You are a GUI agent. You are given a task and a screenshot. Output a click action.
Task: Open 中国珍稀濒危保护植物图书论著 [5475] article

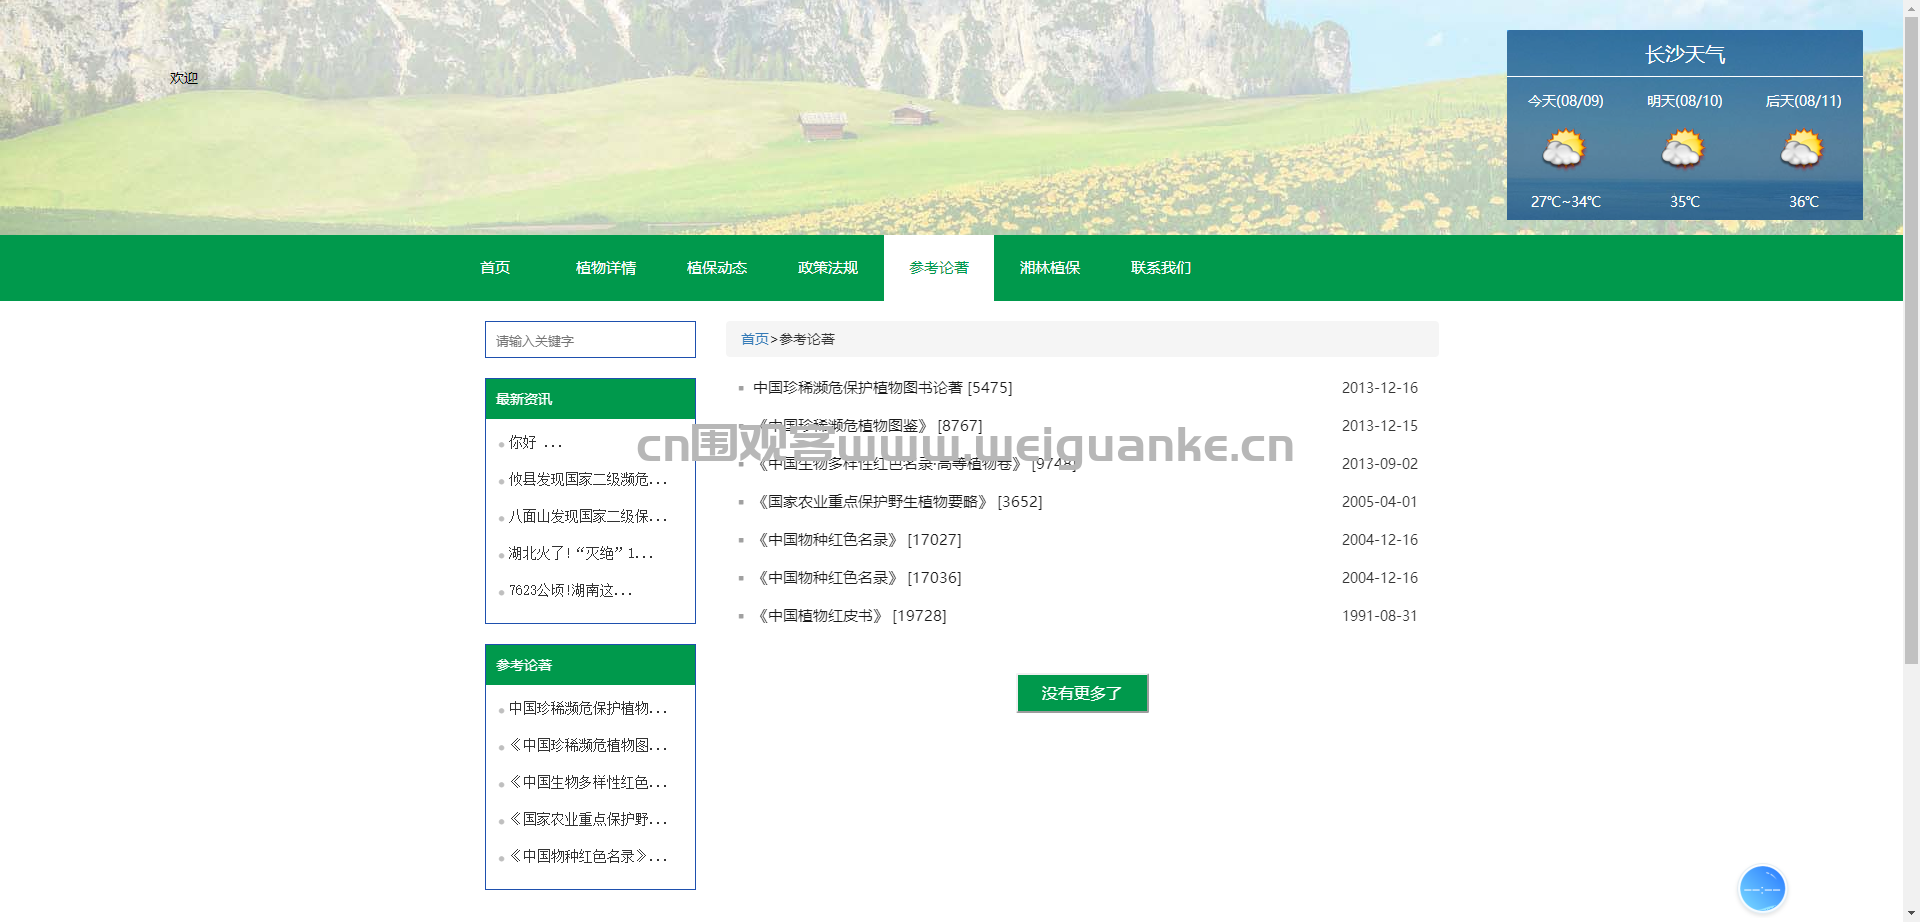click(883, 388)
